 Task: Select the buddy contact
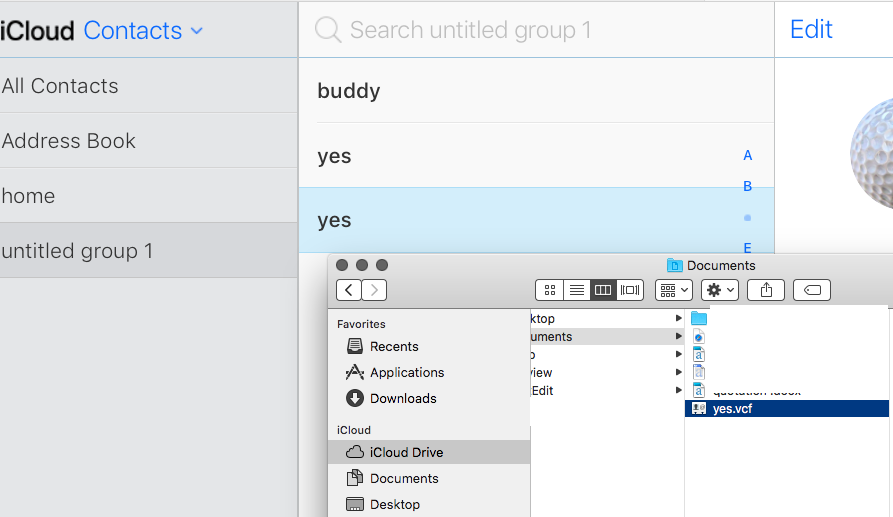click(536, 91)
